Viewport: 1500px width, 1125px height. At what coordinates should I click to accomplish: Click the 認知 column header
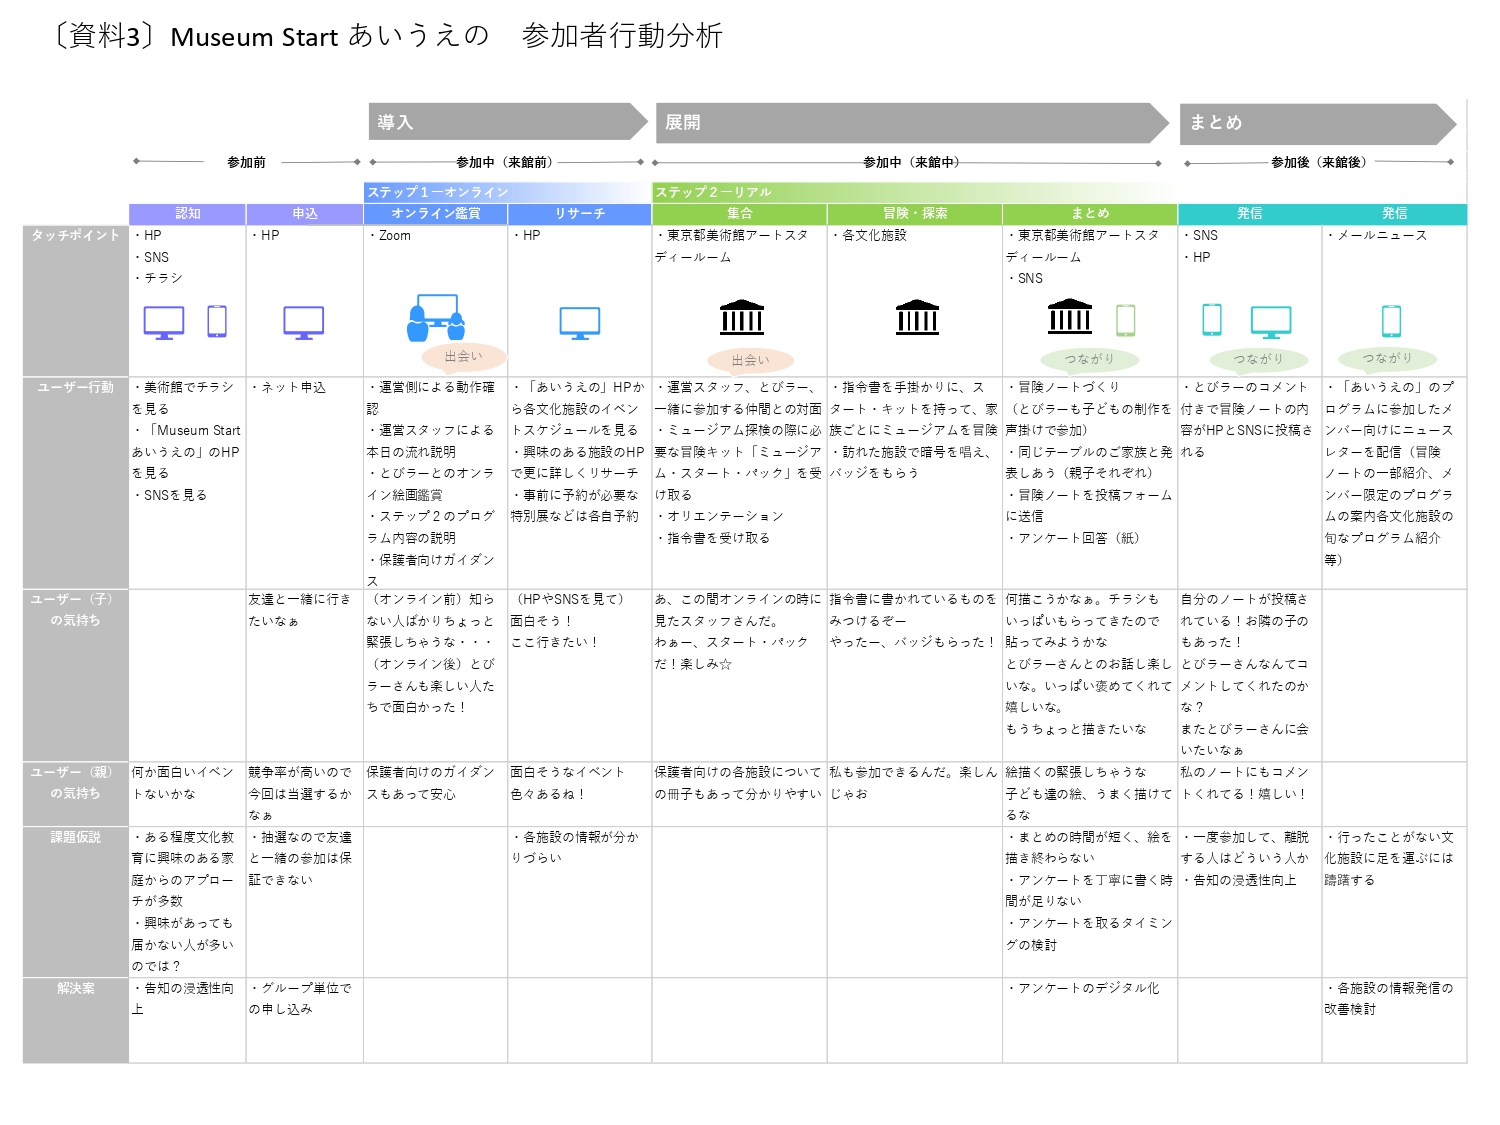187,214
